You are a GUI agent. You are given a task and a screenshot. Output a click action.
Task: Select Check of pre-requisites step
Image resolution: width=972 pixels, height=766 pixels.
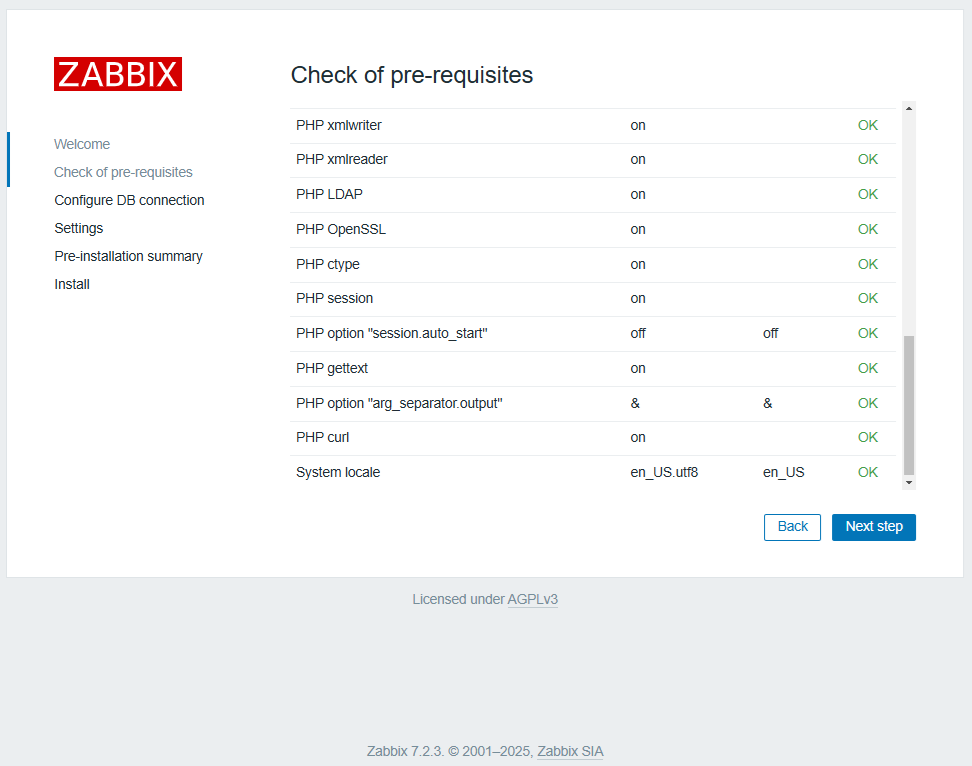pyautogui.click(x=123, y=172)
